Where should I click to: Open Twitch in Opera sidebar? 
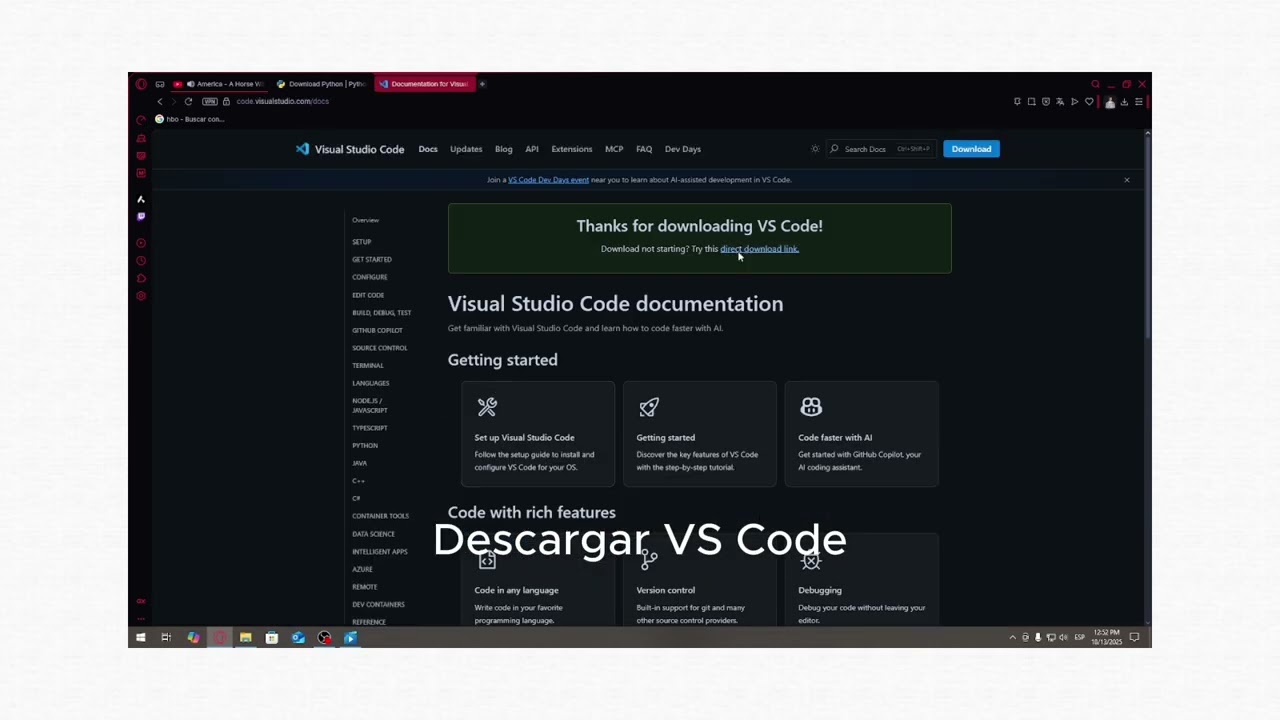pyautogui.click(x=141, y=216)
